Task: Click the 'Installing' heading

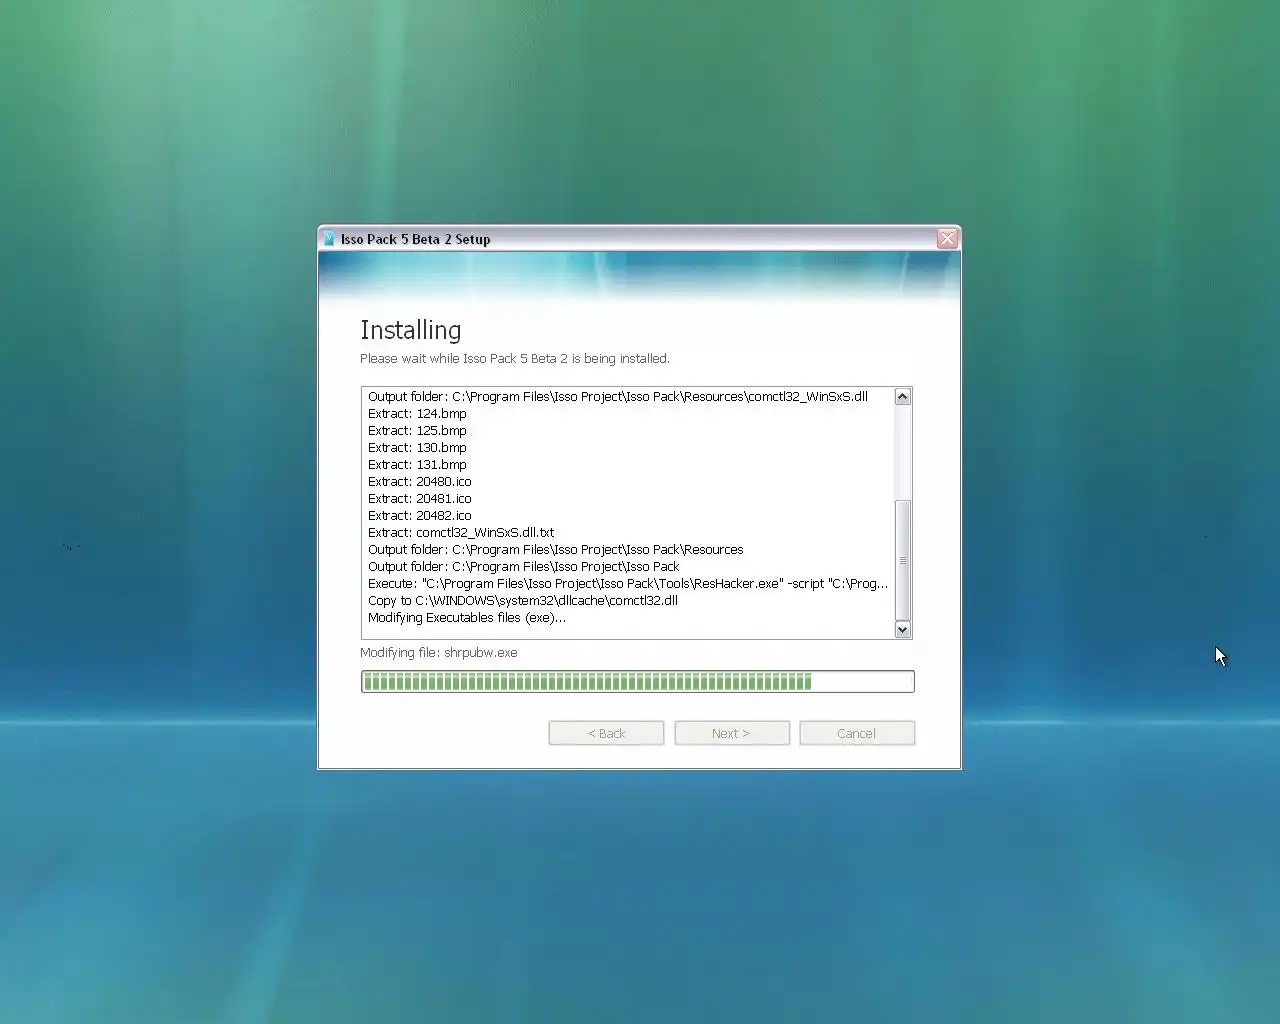Action: click(411, 330)
